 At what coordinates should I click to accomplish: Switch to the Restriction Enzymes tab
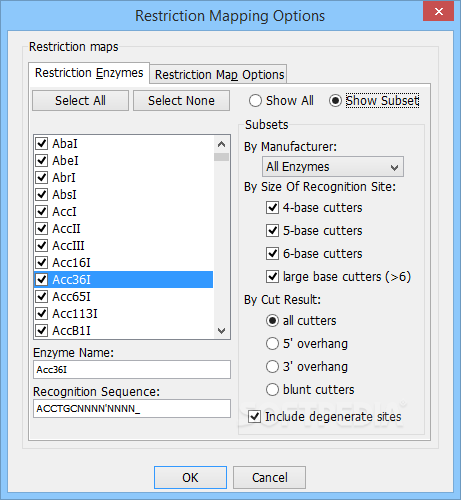click(89, 73)
